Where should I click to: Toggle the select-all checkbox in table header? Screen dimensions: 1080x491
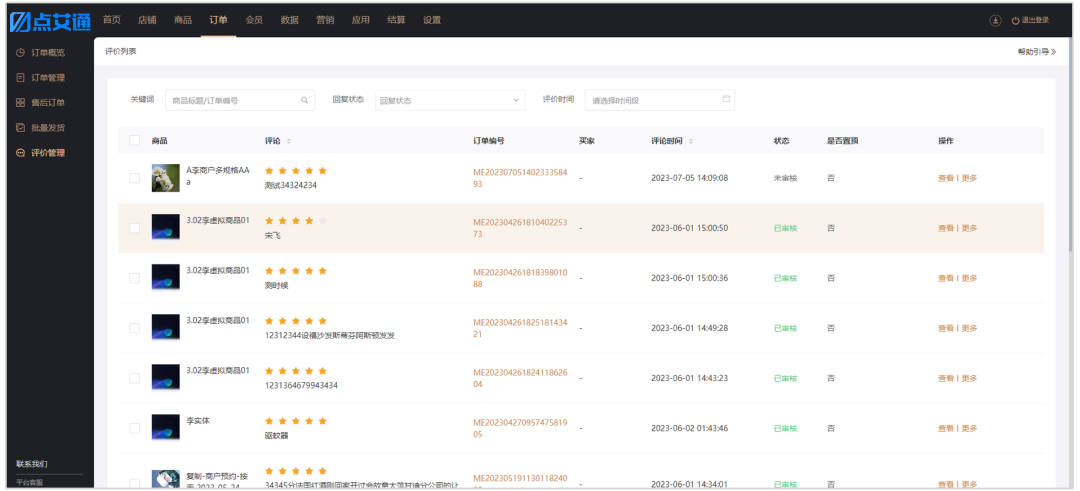click(x=134, y=140)
